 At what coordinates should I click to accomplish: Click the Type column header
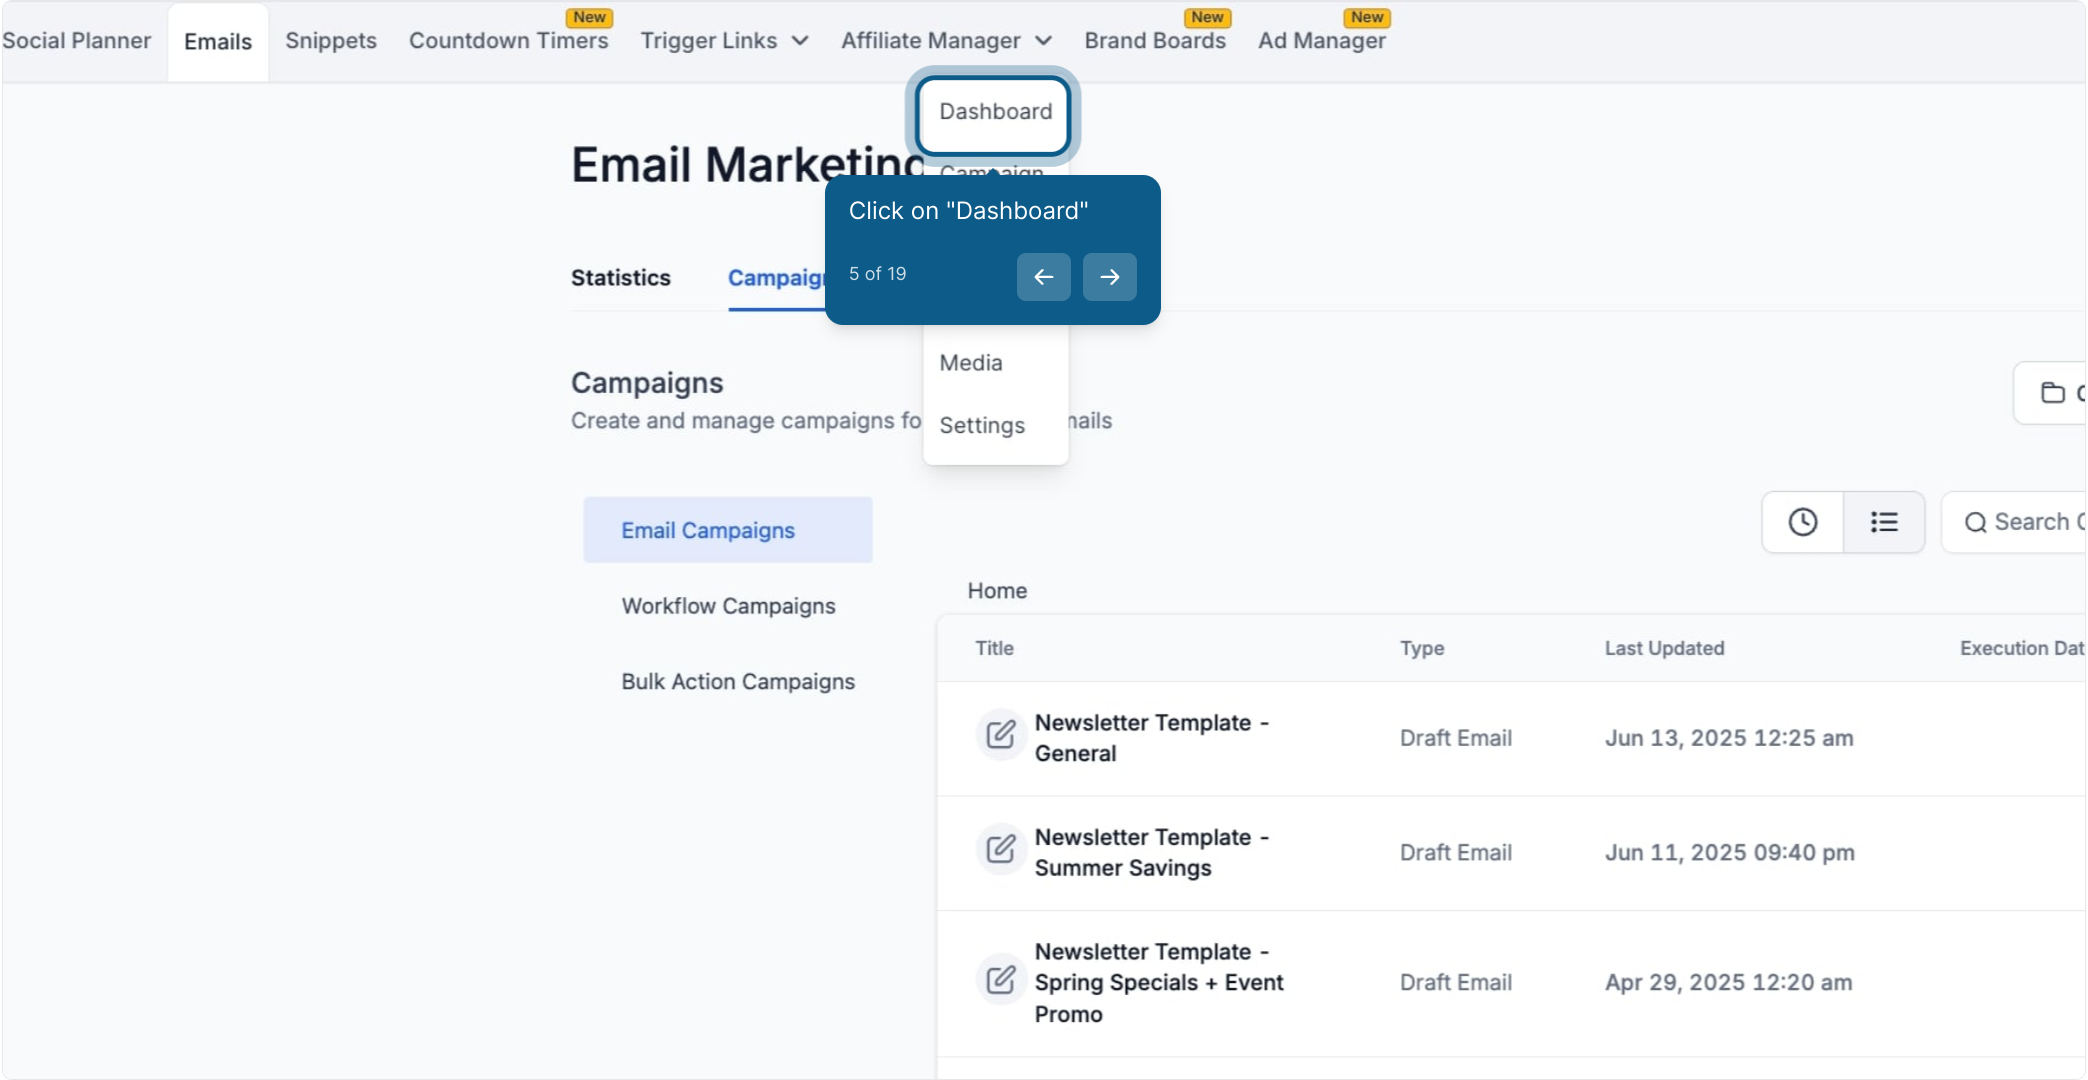pyautogui.click(x=1422, y=648)
